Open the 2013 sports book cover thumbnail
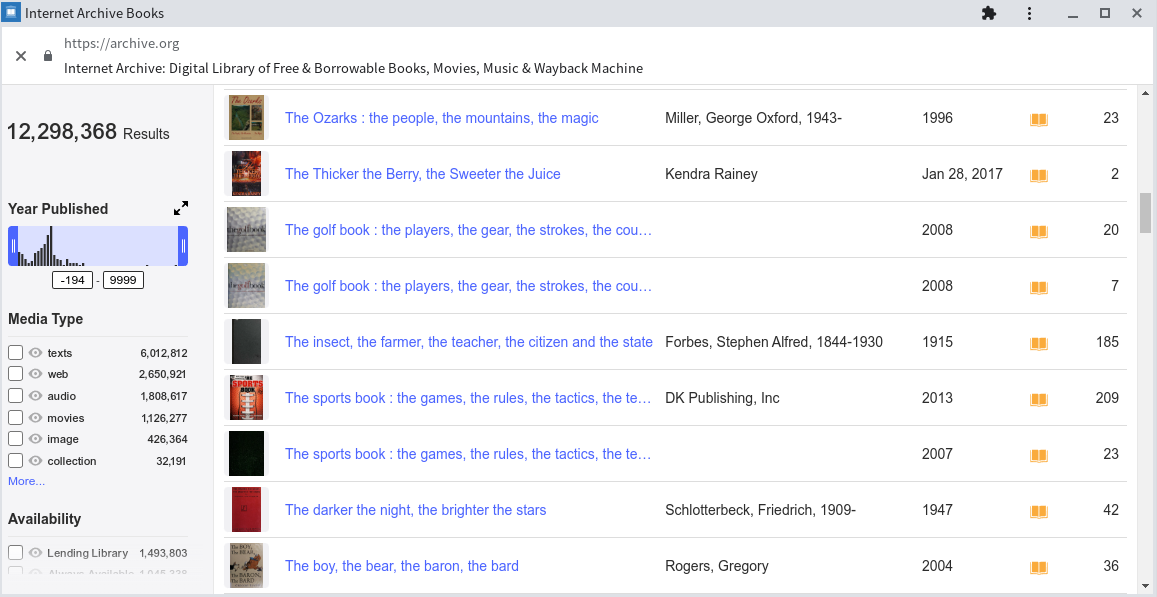Screen dimensions: 1157x597 [x=246, y=398]
